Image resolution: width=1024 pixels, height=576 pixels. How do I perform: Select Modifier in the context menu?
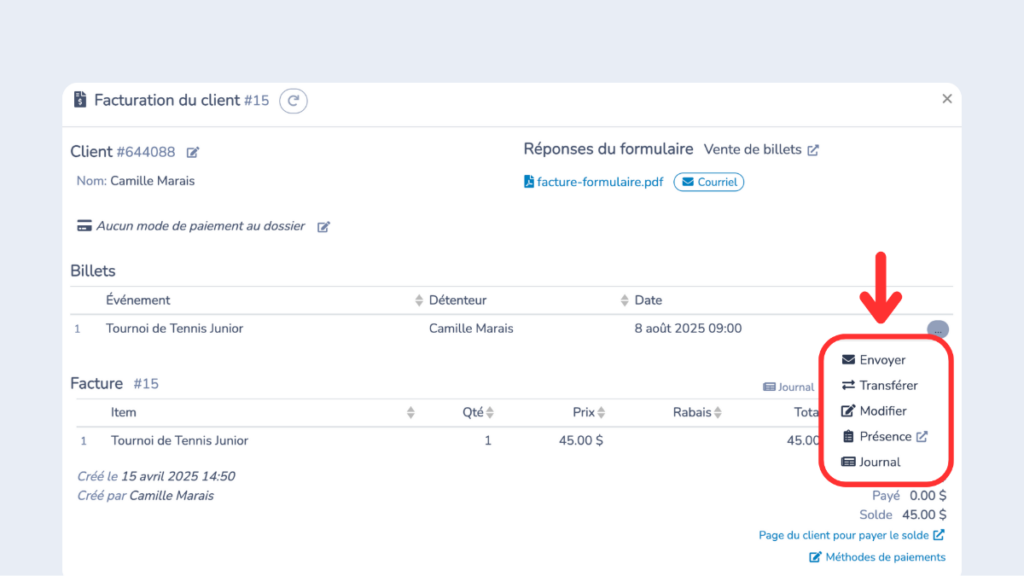(x=881, y=410)
